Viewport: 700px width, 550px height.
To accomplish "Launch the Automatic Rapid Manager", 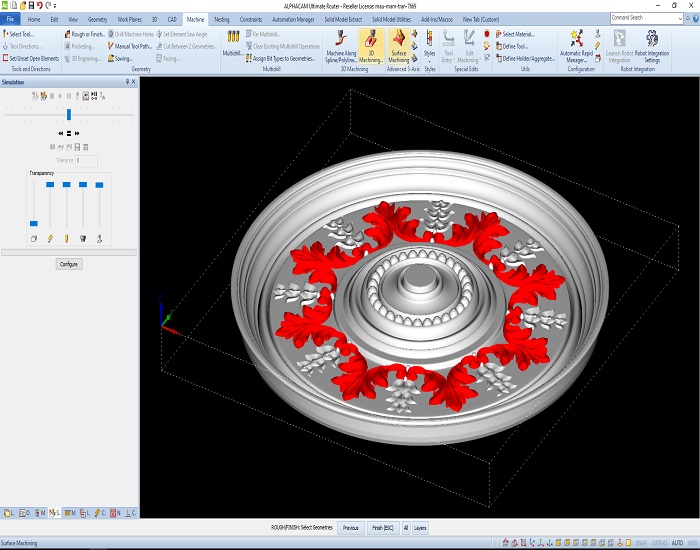I will pos(576,46).
